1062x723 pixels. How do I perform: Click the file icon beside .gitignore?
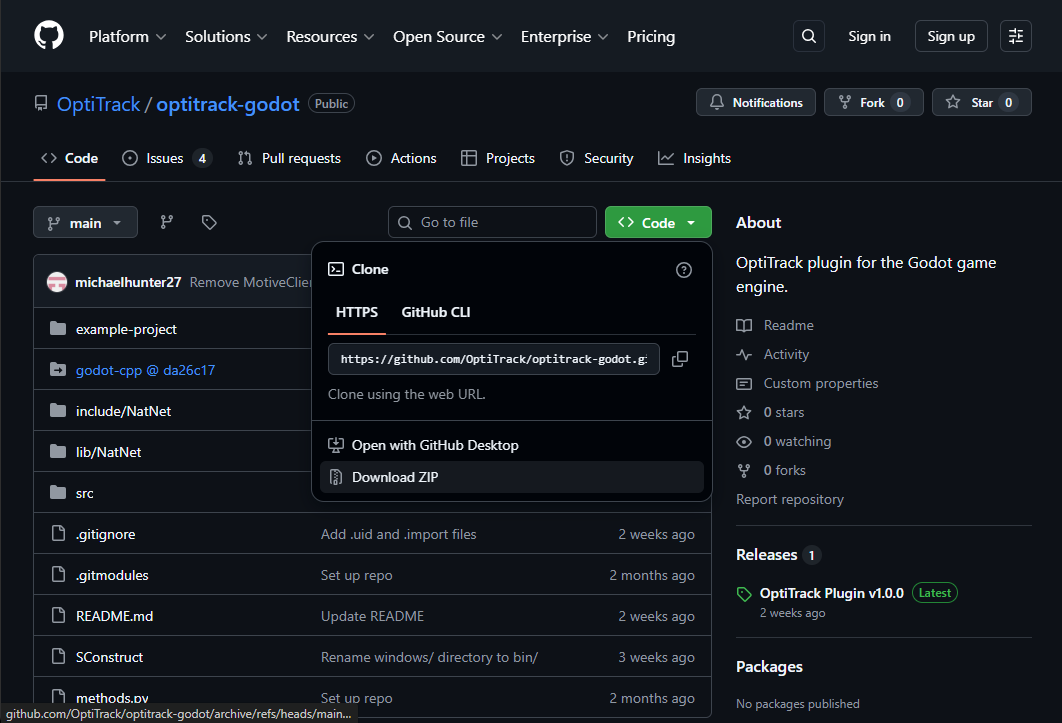(x=58, y=534)
